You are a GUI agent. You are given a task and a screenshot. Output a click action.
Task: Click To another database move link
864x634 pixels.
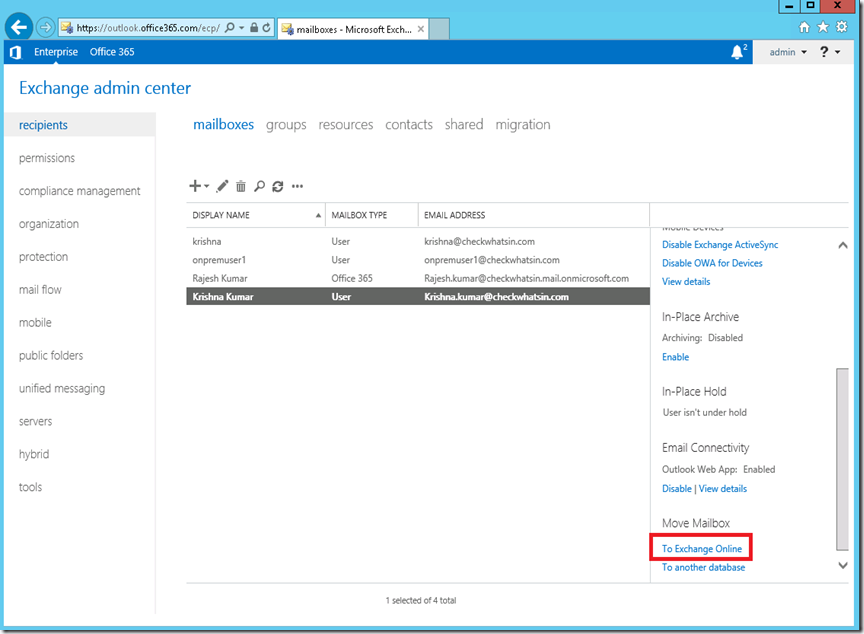click(x=703, y=567)
